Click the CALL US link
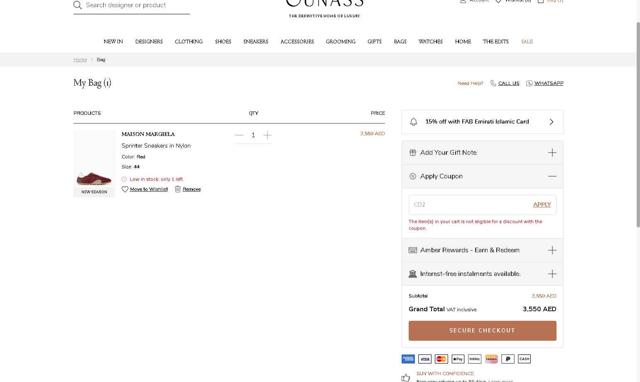The width and height of the screenshot is (640, 382). 509,83
